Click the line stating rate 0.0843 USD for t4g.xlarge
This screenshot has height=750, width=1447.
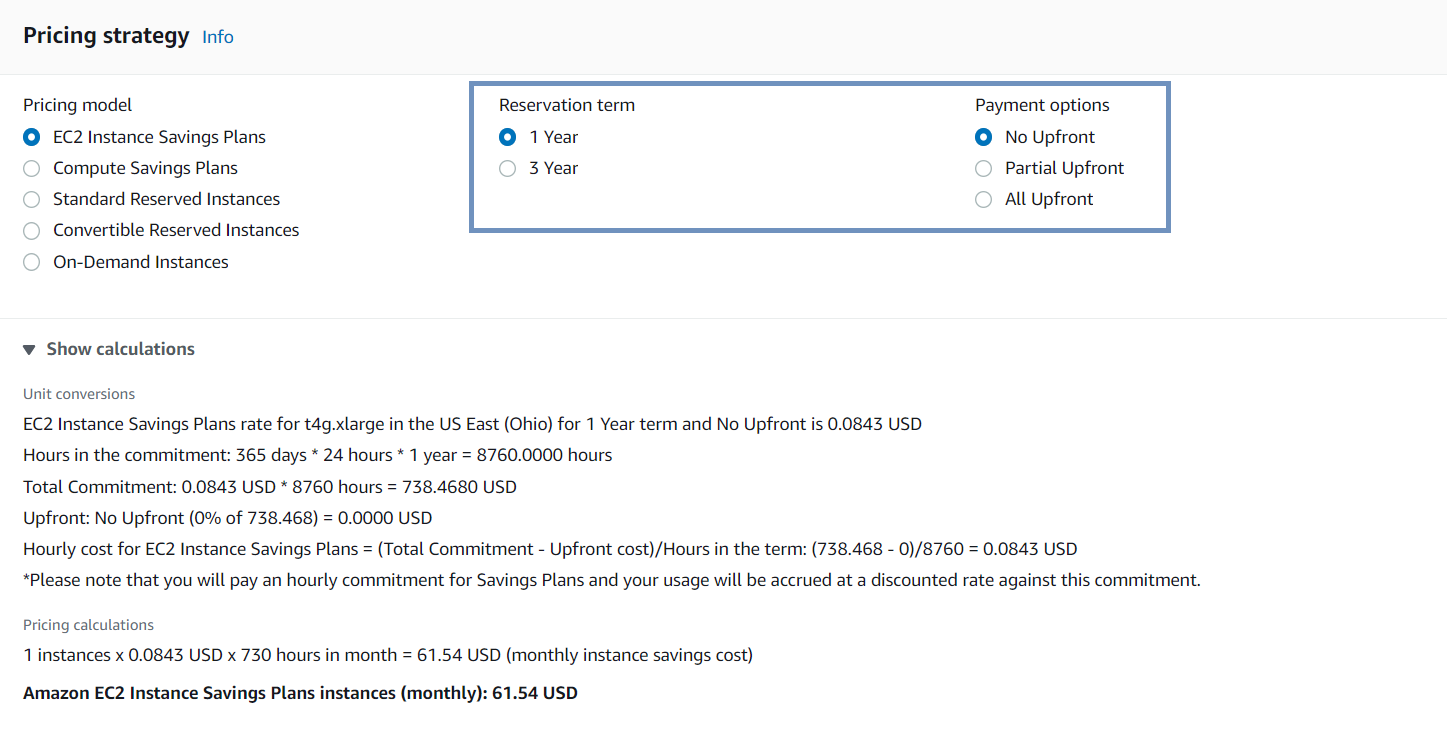click(x=473, y=424)
